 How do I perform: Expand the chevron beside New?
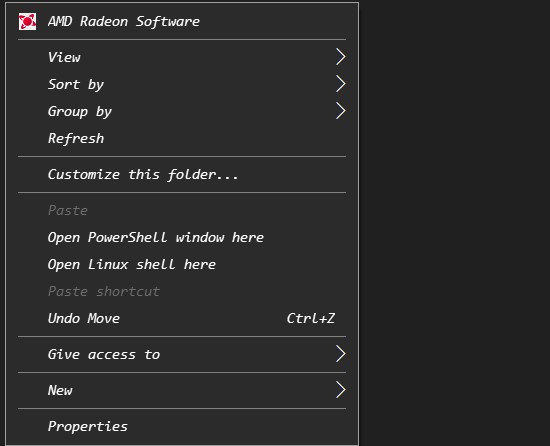pyautogui.click(x=341, y=390)
